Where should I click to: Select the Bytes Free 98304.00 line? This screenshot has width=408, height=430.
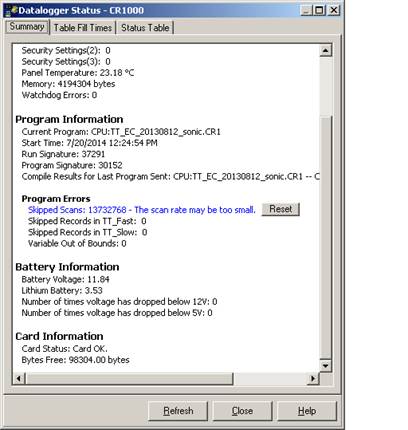(x=76, y=360)
